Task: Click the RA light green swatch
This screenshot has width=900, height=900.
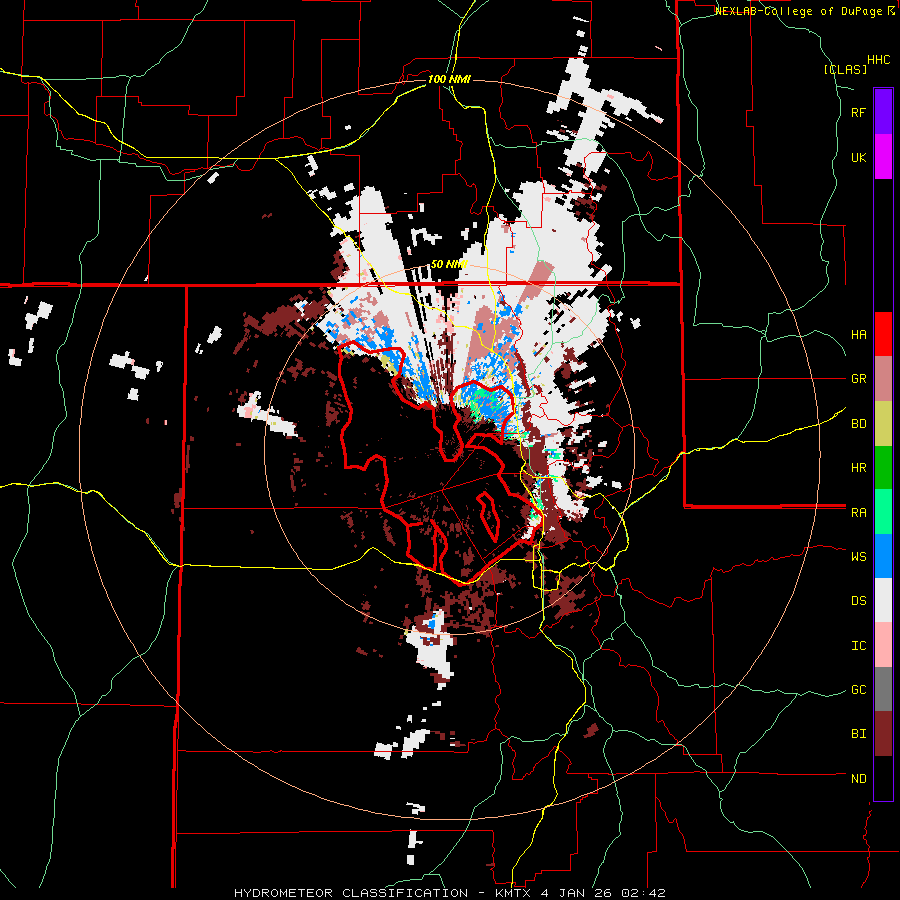Action: coord(883,512)
